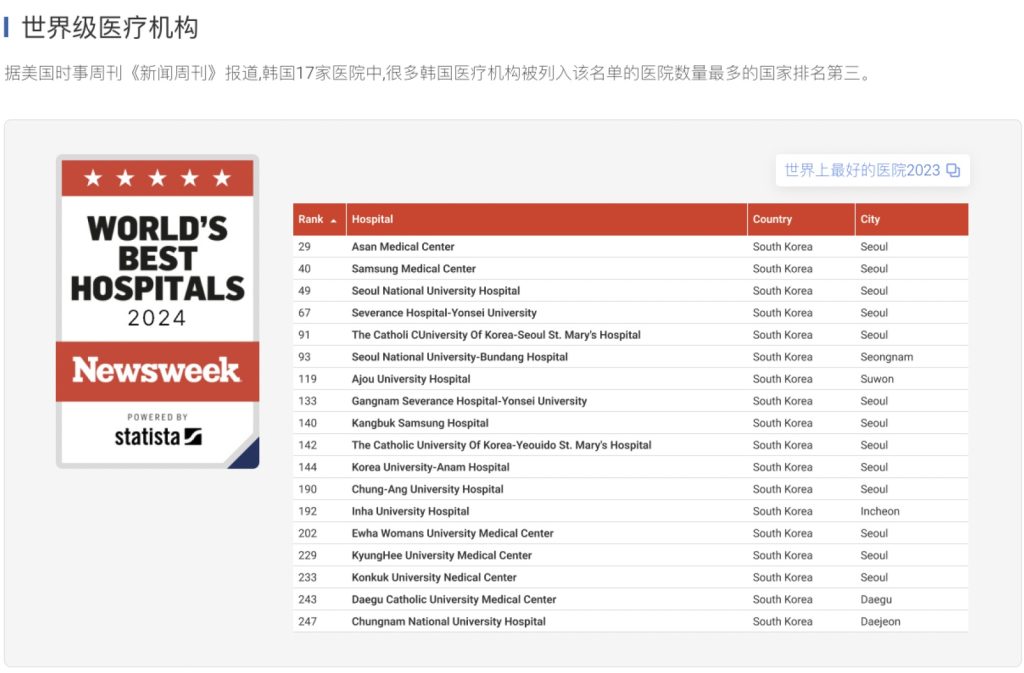Viewport: 1024px width, 673px height.
Task: Select the Daegu city cell
Action: click(876, 600)
